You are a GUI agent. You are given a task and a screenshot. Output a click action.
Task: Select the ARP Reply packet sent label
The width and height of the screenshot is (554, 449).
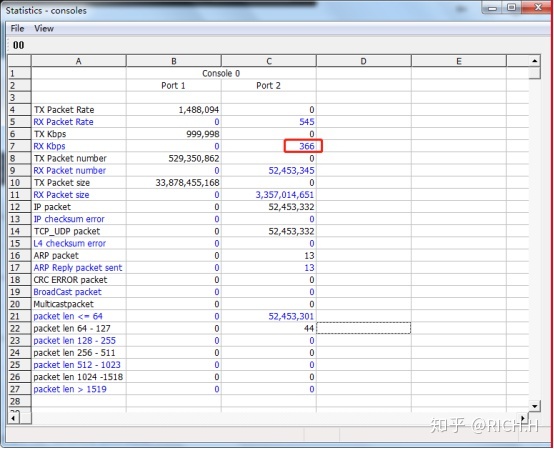coord(78,268)
